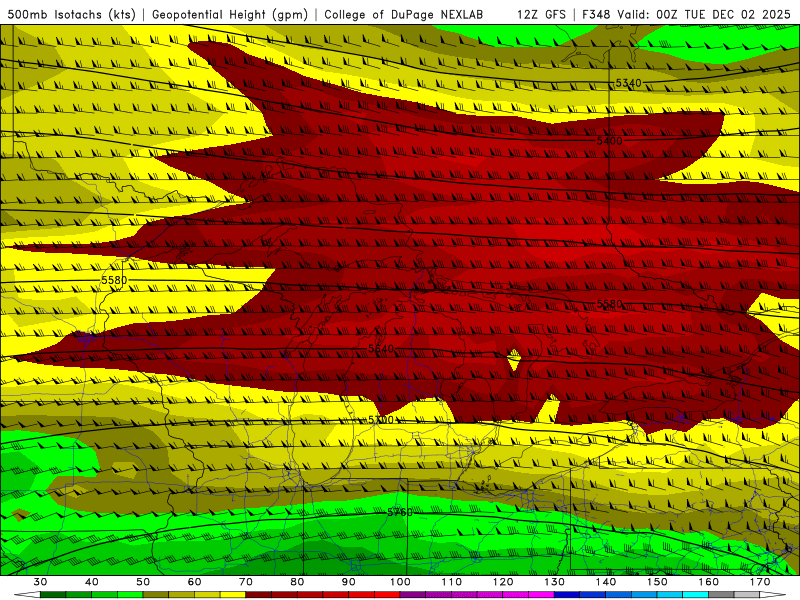800x600 pixels.
Task: Click the 150 value on the colorbar scale
Action: pyautogui.click(x=657, y=582)
